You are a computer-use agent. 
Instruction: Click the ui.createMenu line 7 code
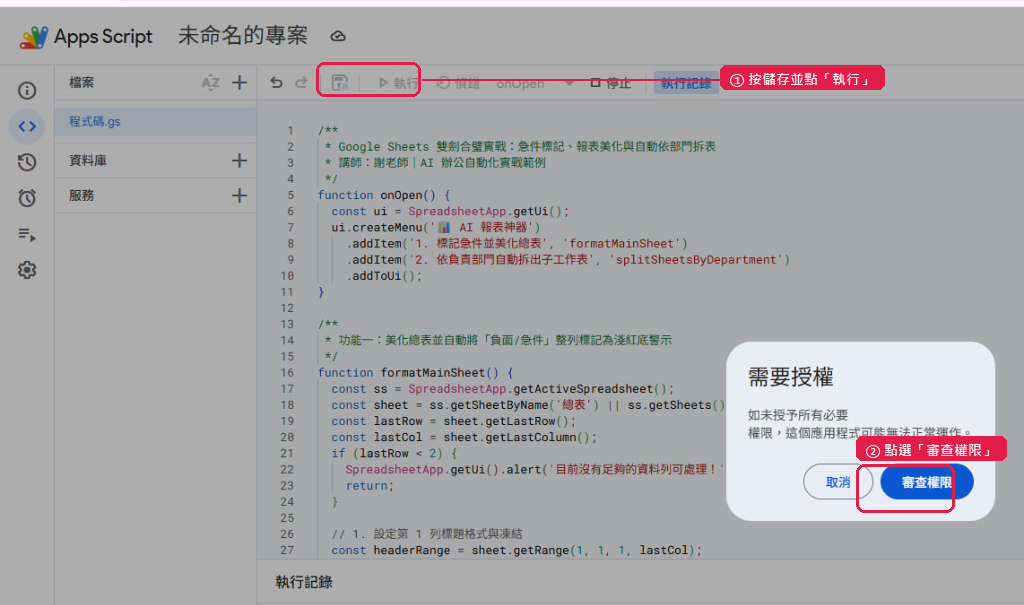pyautogui.click(x=436, y=227)
